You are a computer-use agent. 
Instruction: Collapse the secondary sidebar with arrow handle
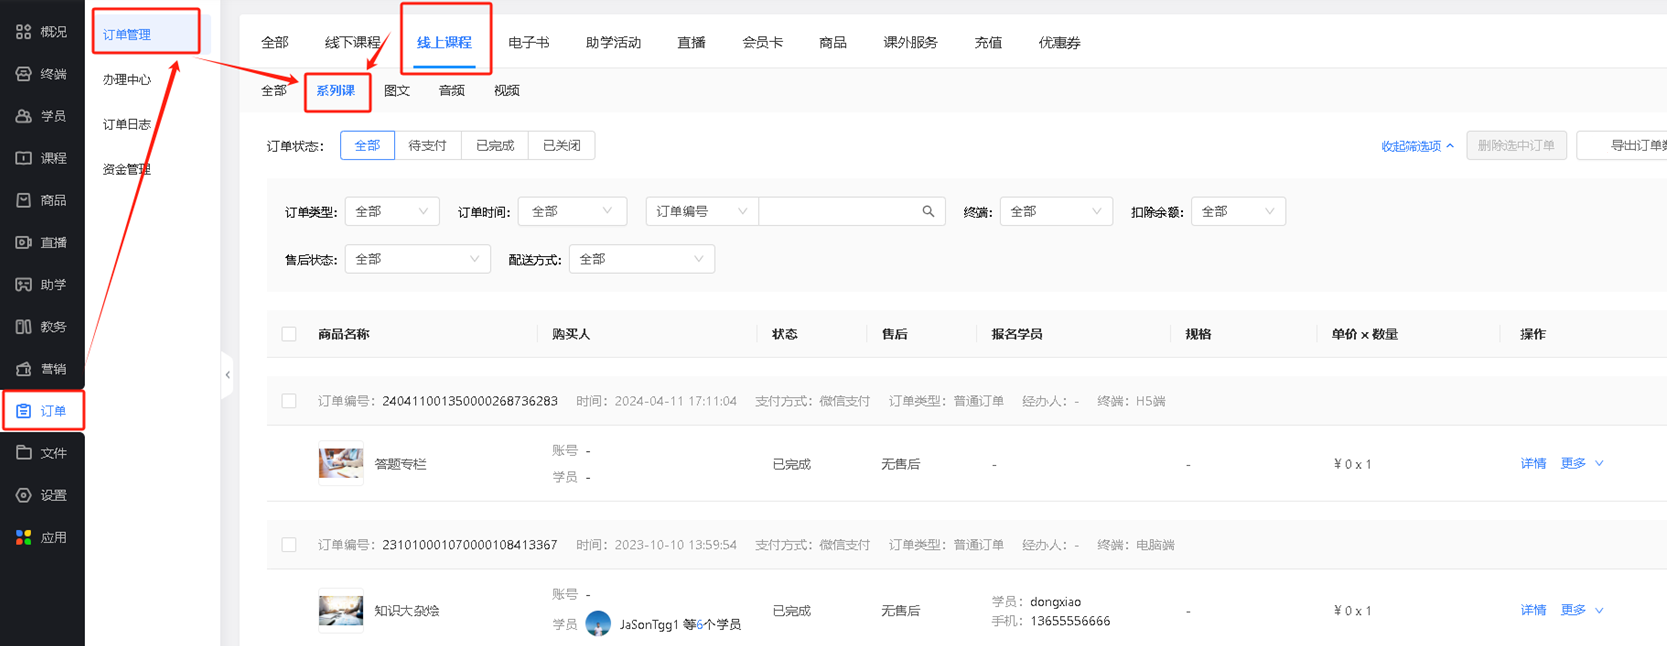coord(228,375)
